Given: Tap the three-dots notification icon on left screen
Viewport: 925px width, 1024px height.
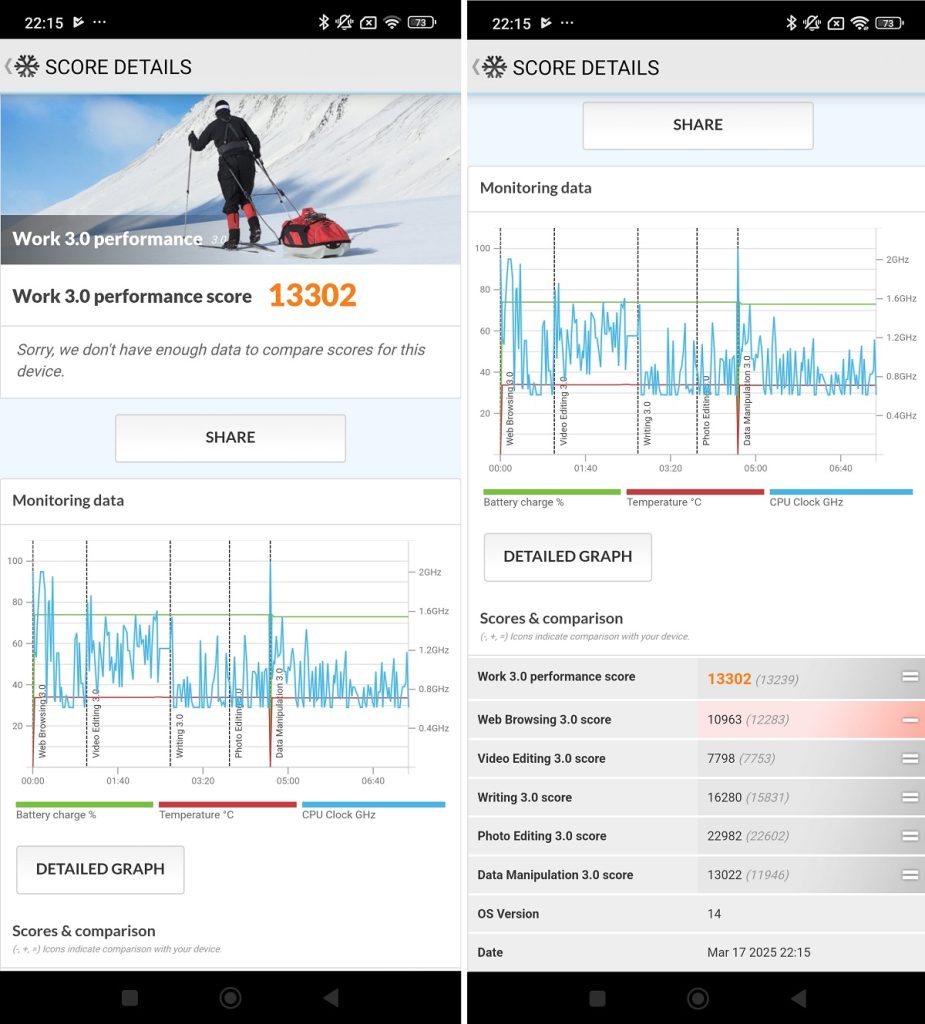Looking at the screenshot, I should point(99,22).
